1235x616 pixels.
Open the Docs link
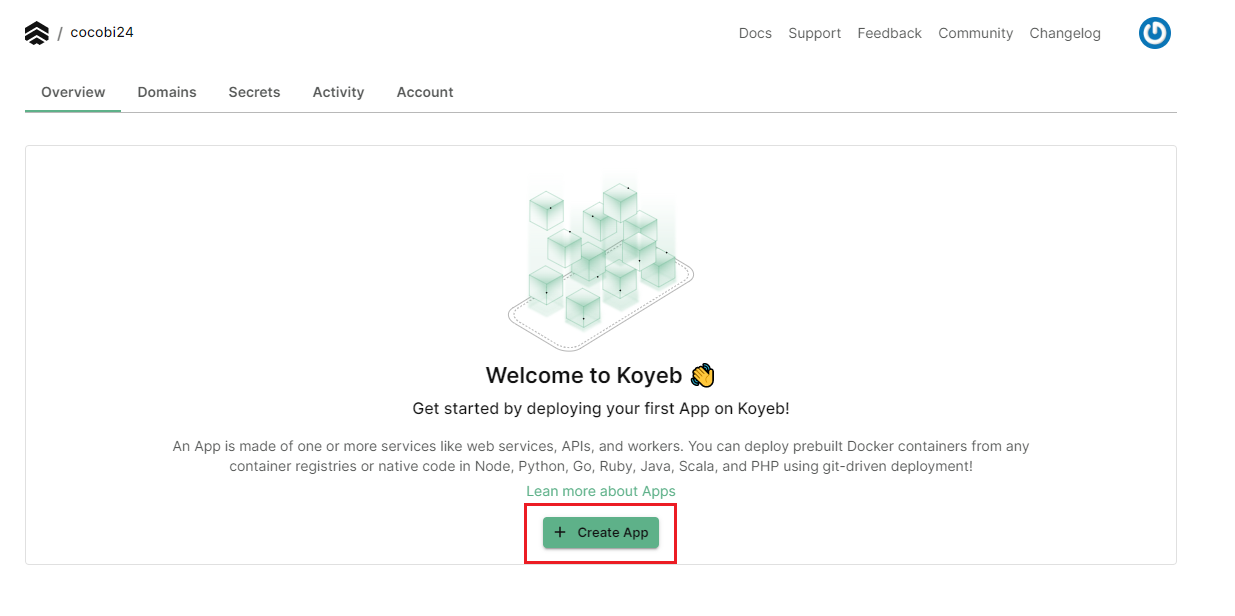coord(755,33)
